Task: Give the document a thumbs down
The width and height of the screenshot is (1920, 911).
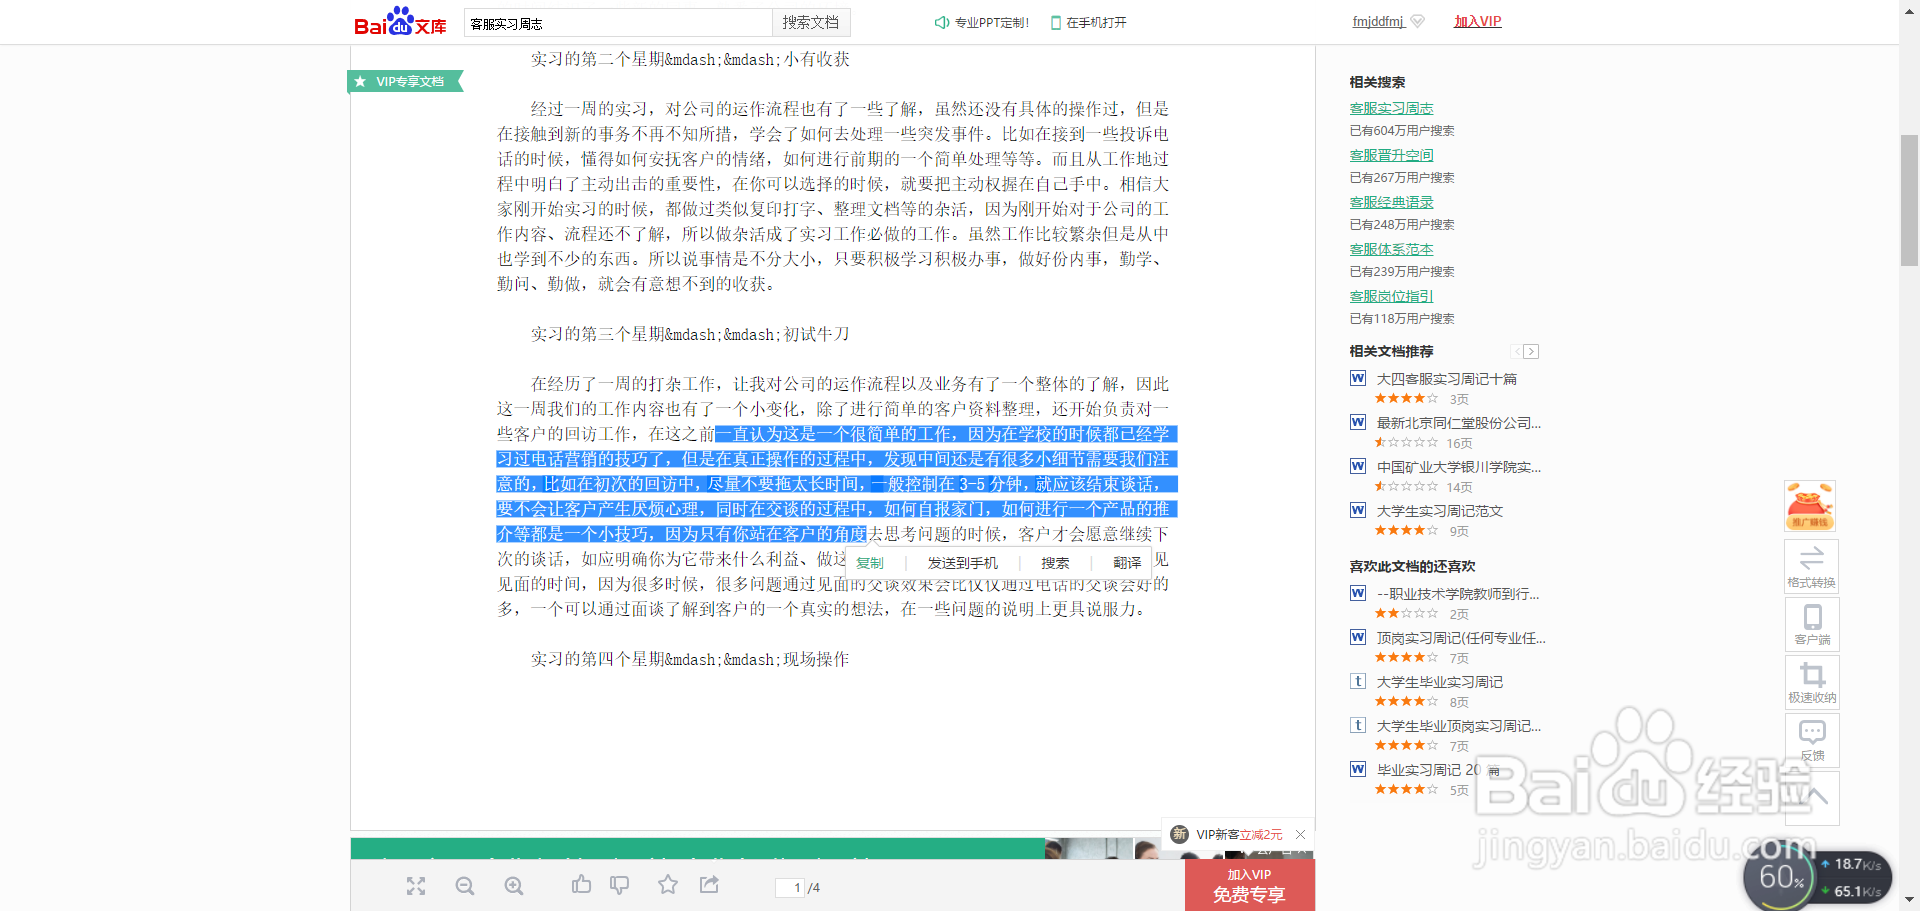Action: [620, 884]
